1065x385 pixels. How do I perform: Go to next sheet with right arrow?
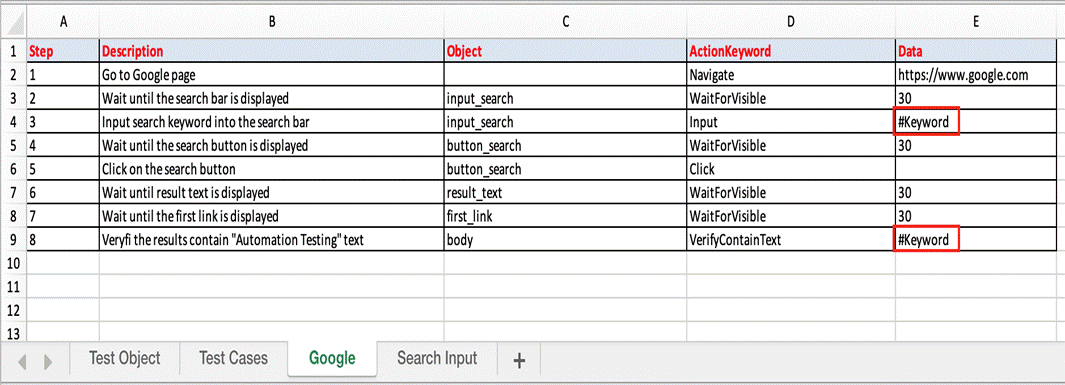click(48, 362)
